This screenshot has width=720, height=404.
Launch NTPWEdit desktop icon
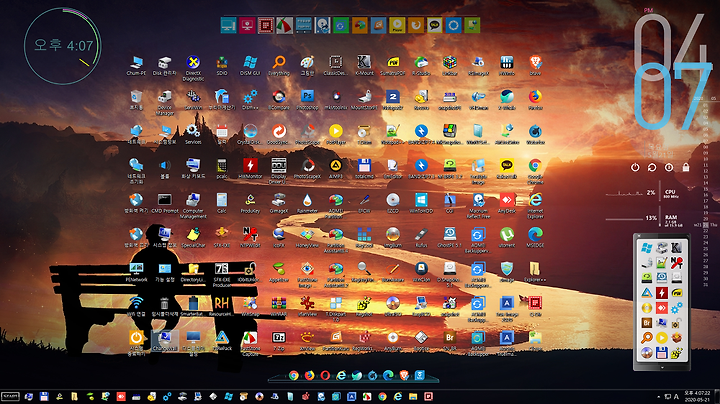pos(250,237)
